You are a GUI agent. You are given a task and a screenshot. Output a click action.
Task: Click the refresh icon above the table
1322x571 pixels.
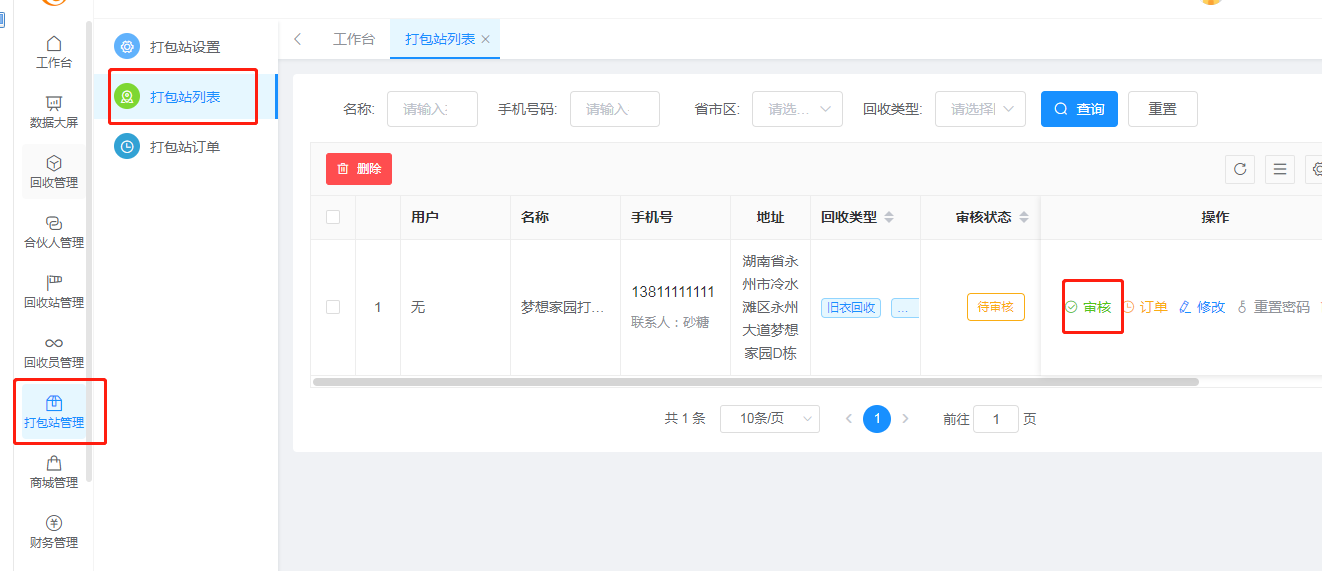pos(1240,169)
